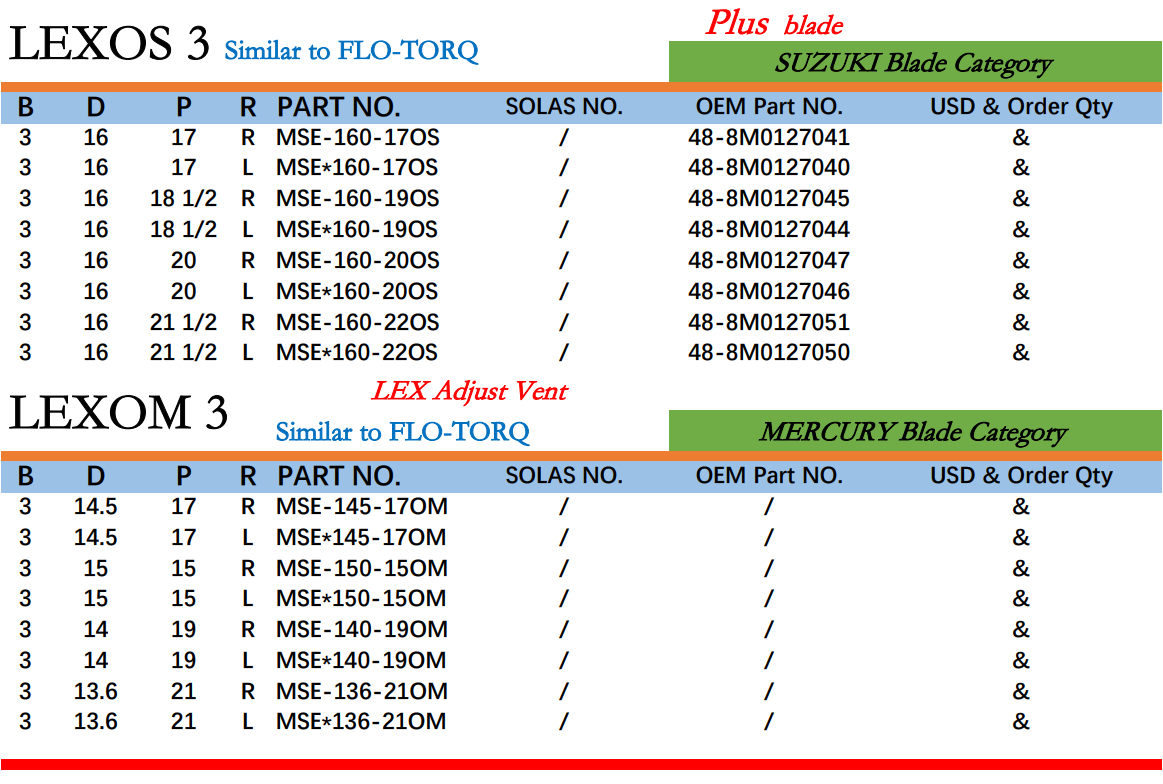
Task: Select part number MSE*145-17OM
Action: (x=361, y=537)
